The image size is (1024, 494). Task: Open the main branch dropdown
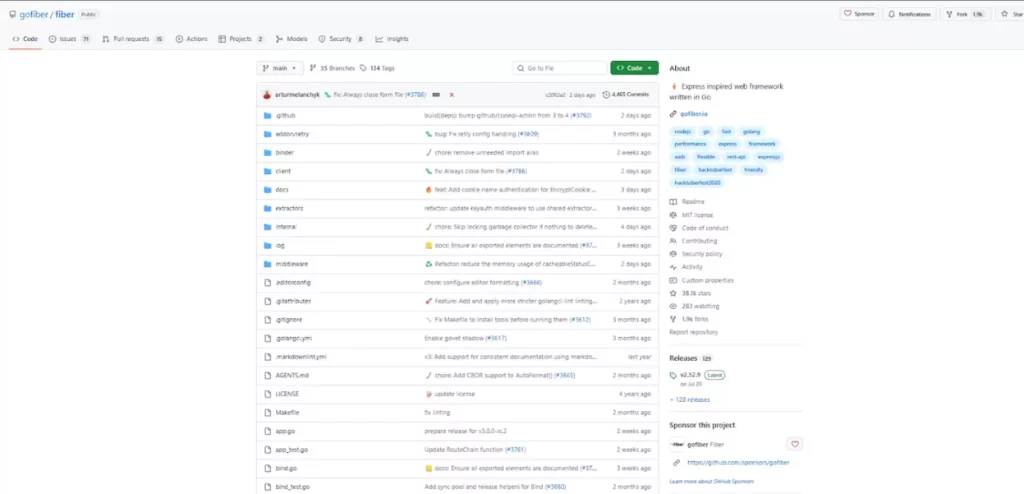tap(279, 68)
